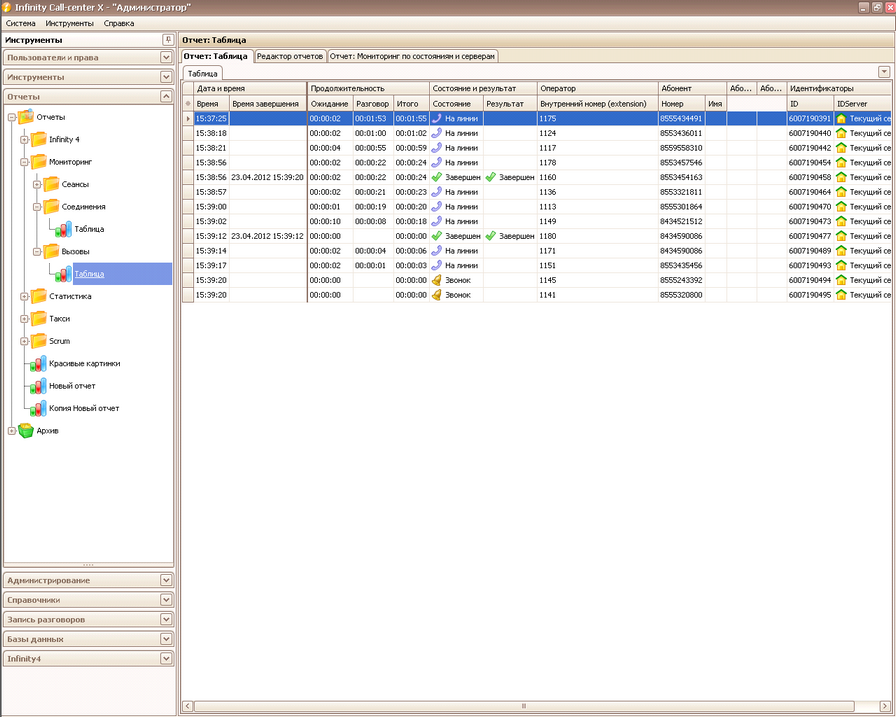896x717 pixels.
Task: Click the green check state icon in the 15:38:56 completed row
Action: (437, 177)
